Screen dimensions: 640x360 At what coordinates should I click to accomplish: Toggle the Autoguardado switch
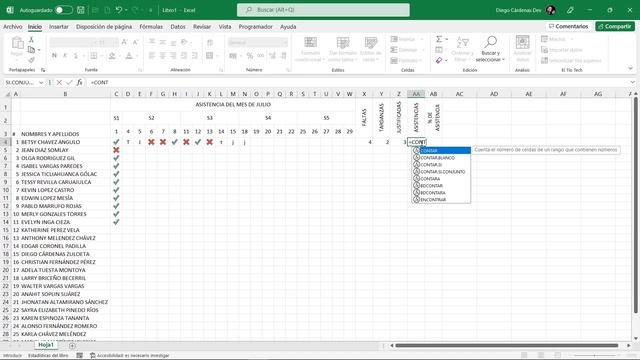pyautogui.click(x=64, y=10)
